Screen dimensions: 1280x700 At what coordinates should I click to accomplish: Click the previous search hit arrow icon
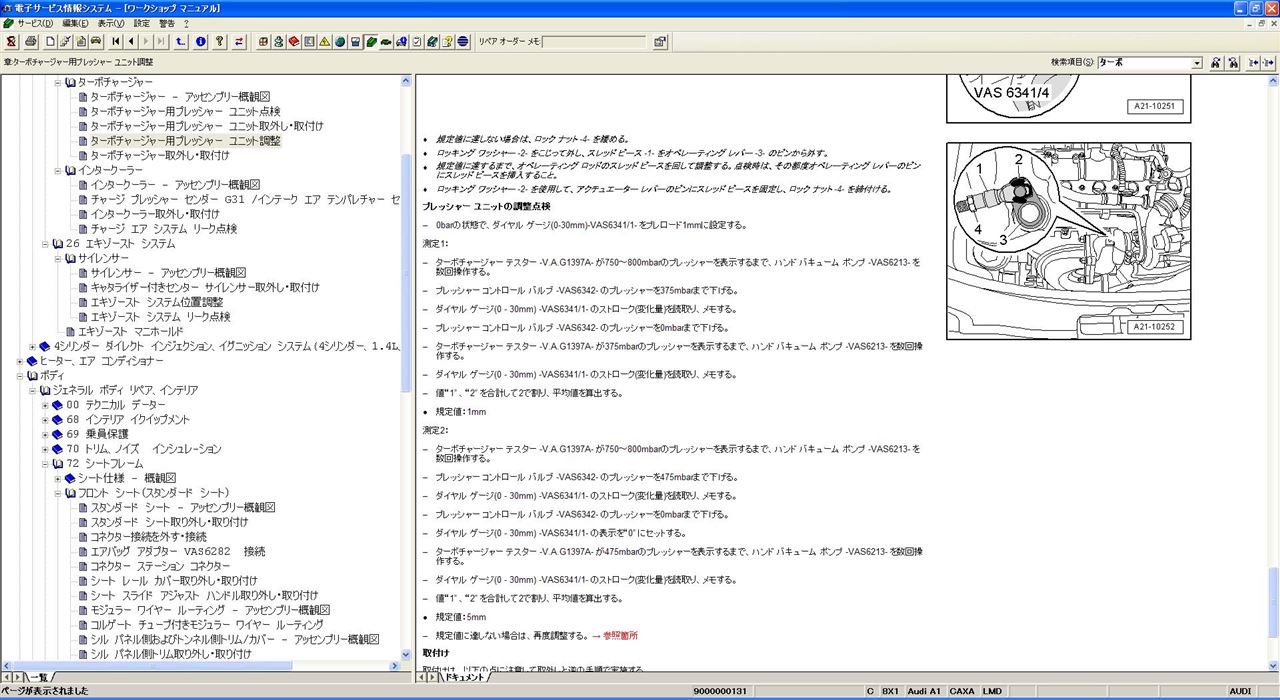tap(1253, 62)
